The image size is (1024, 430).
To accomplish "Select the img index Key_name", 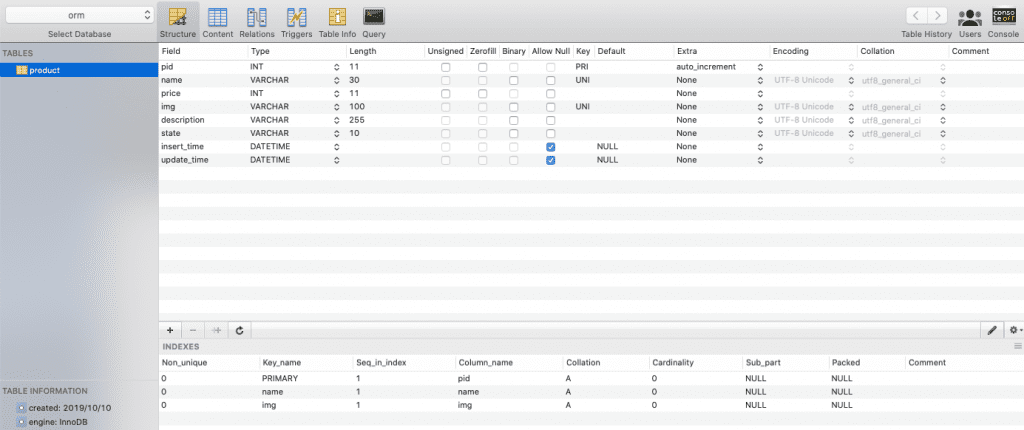I will pyautogui.click(x=268, y=405).
